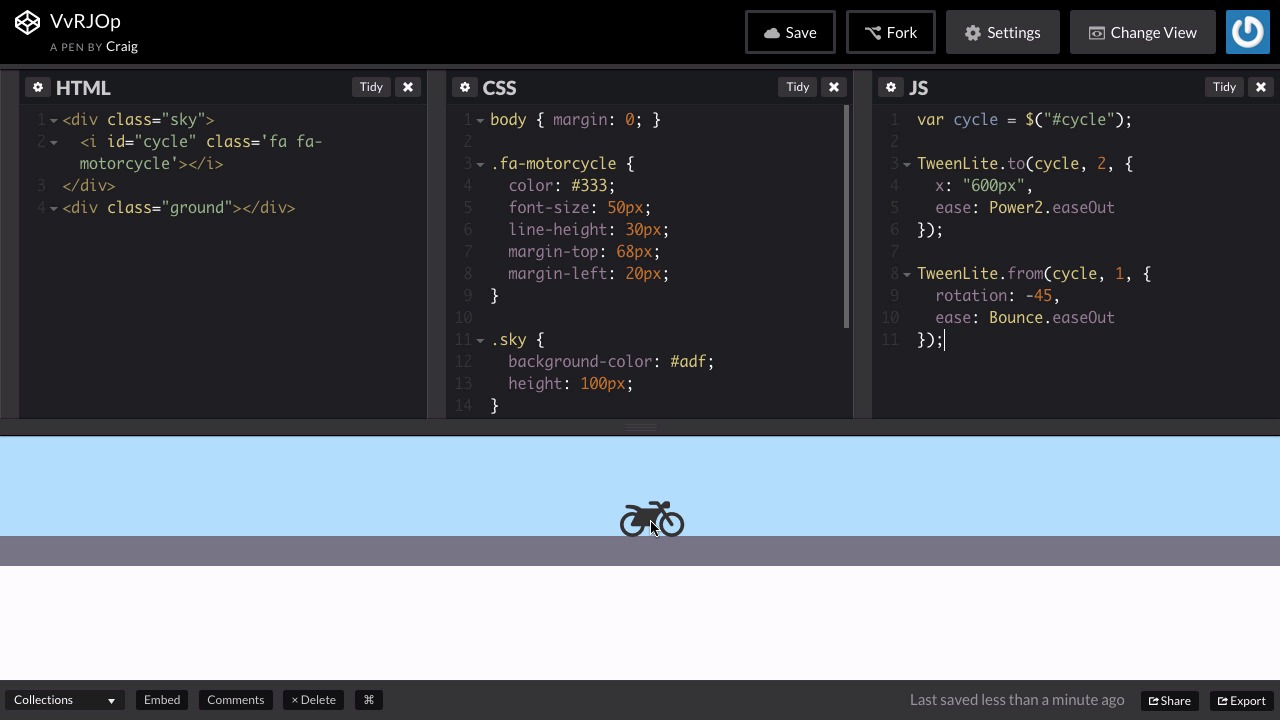This screenshot has height=720, width=1280.
Task: Close the HTML editor panel
Action: point(408,87)
